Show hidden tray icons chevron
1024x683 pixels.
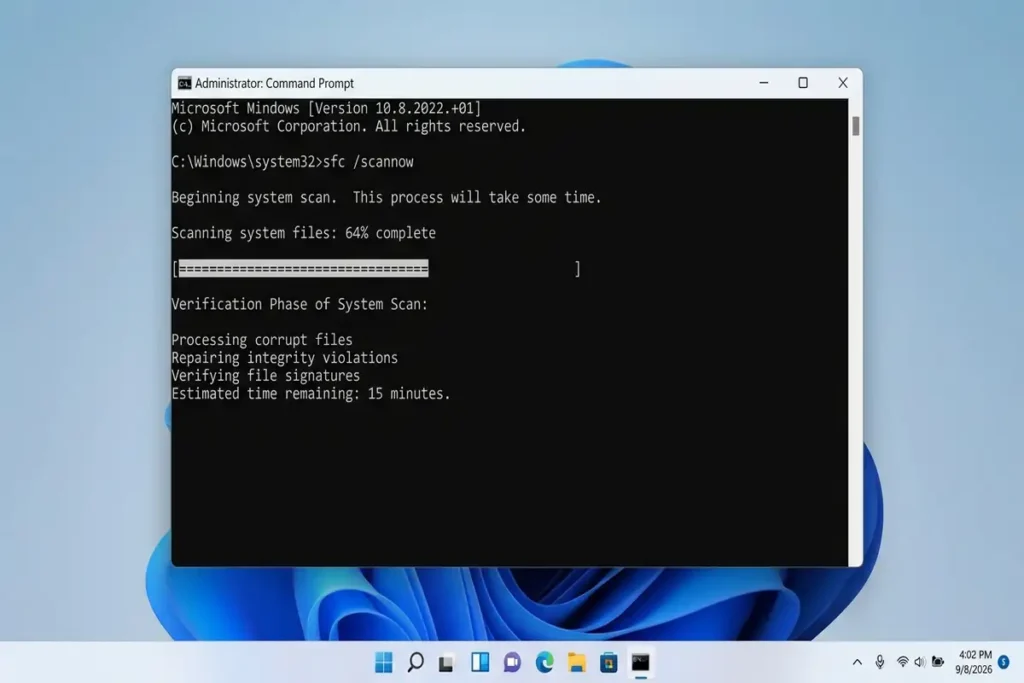[857, 662]
